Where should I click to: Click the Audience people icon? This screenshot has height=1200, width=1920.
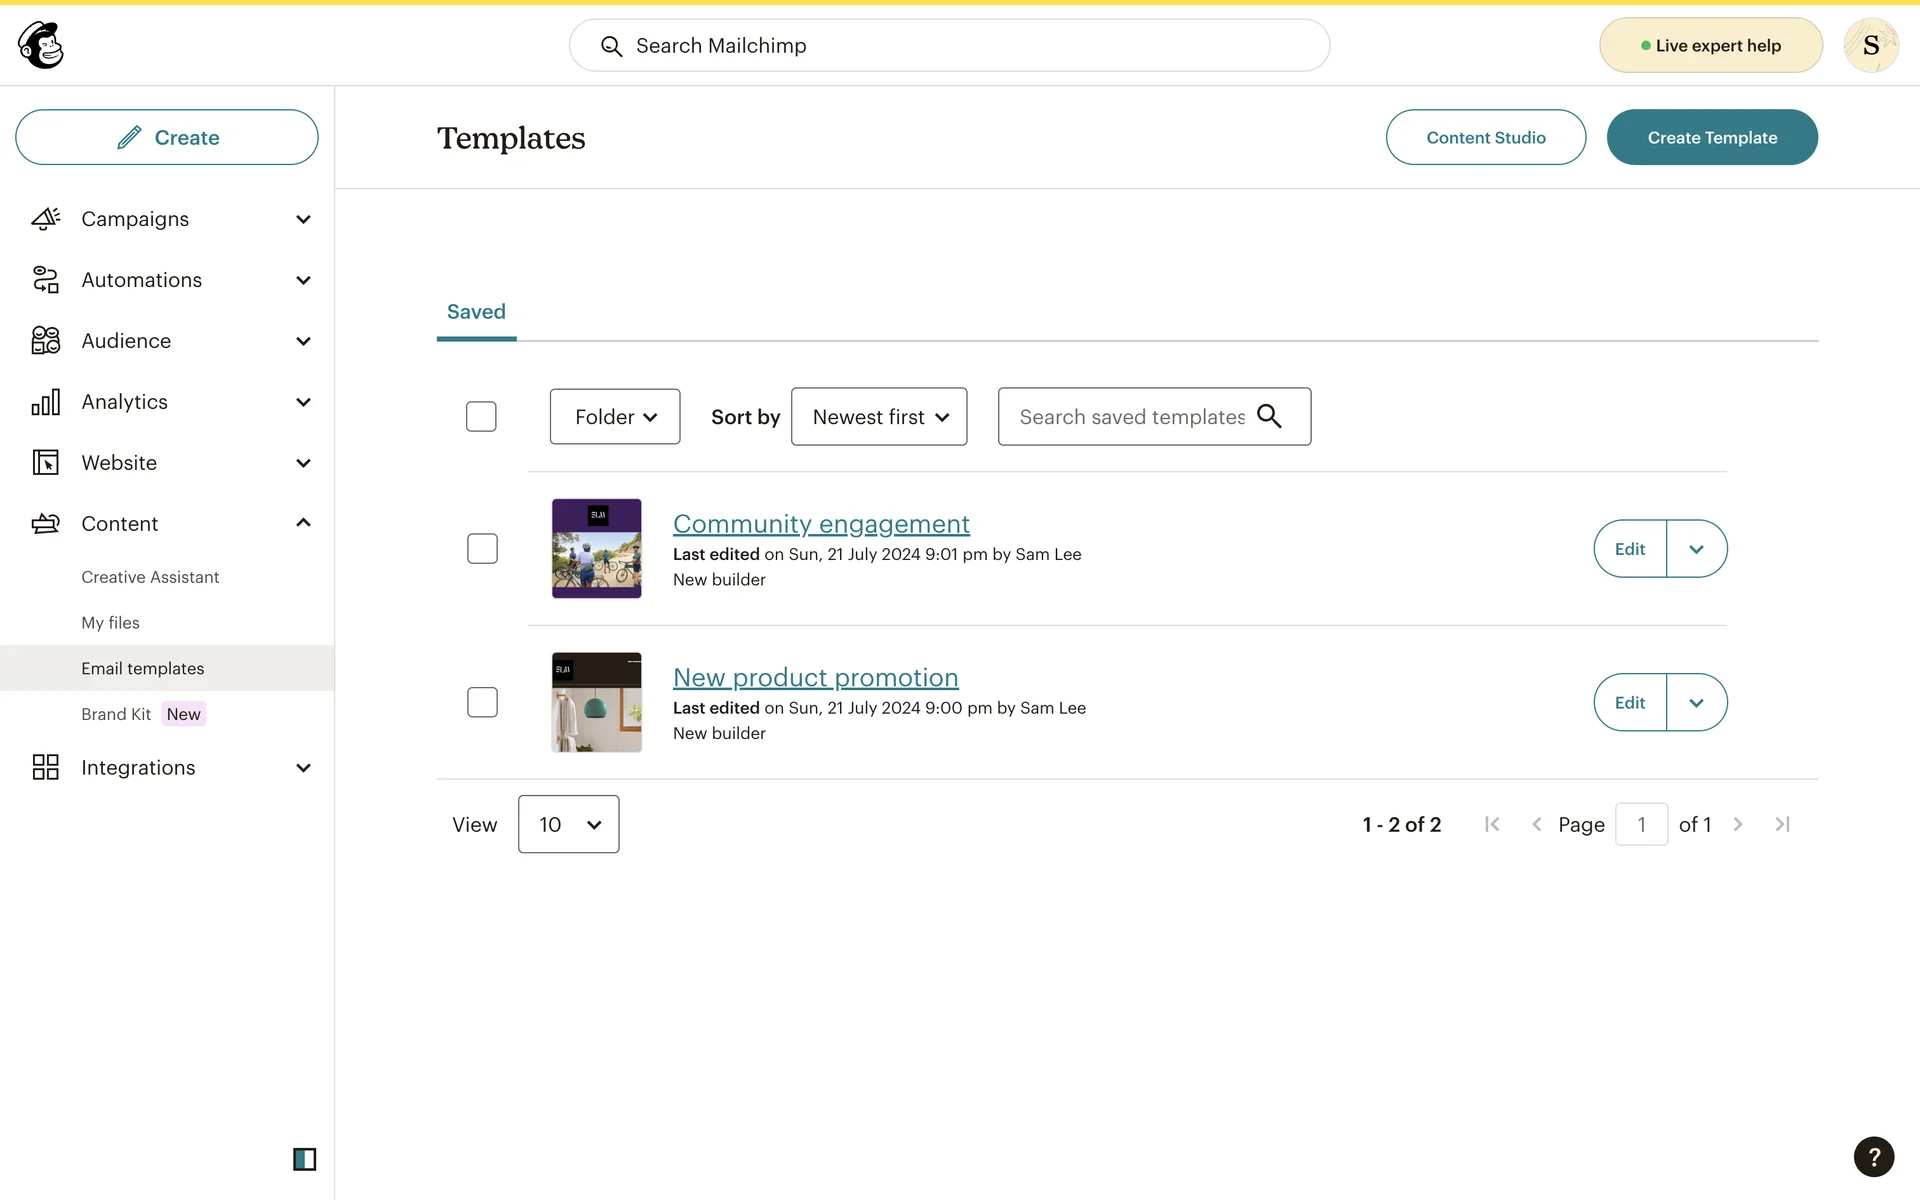(46, 341)
